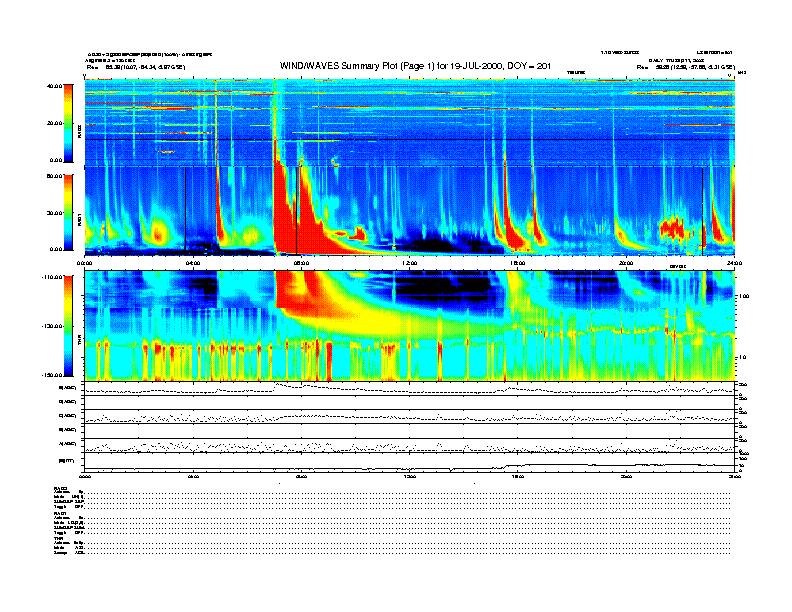
Task: Click the TNR intensity color bar
Action: (68, 326)
